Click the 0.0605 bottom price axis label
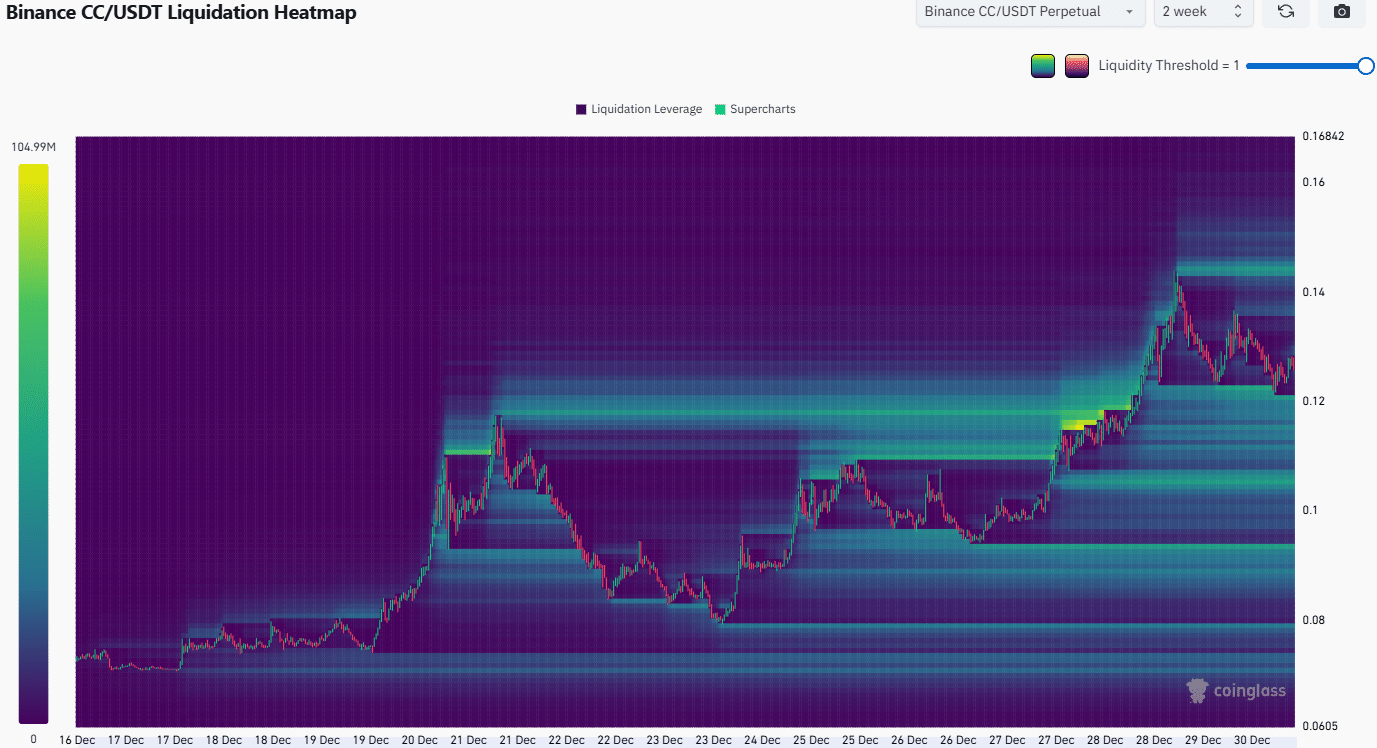This screenshot has height=748, width=1377. tap(1320, 726)
